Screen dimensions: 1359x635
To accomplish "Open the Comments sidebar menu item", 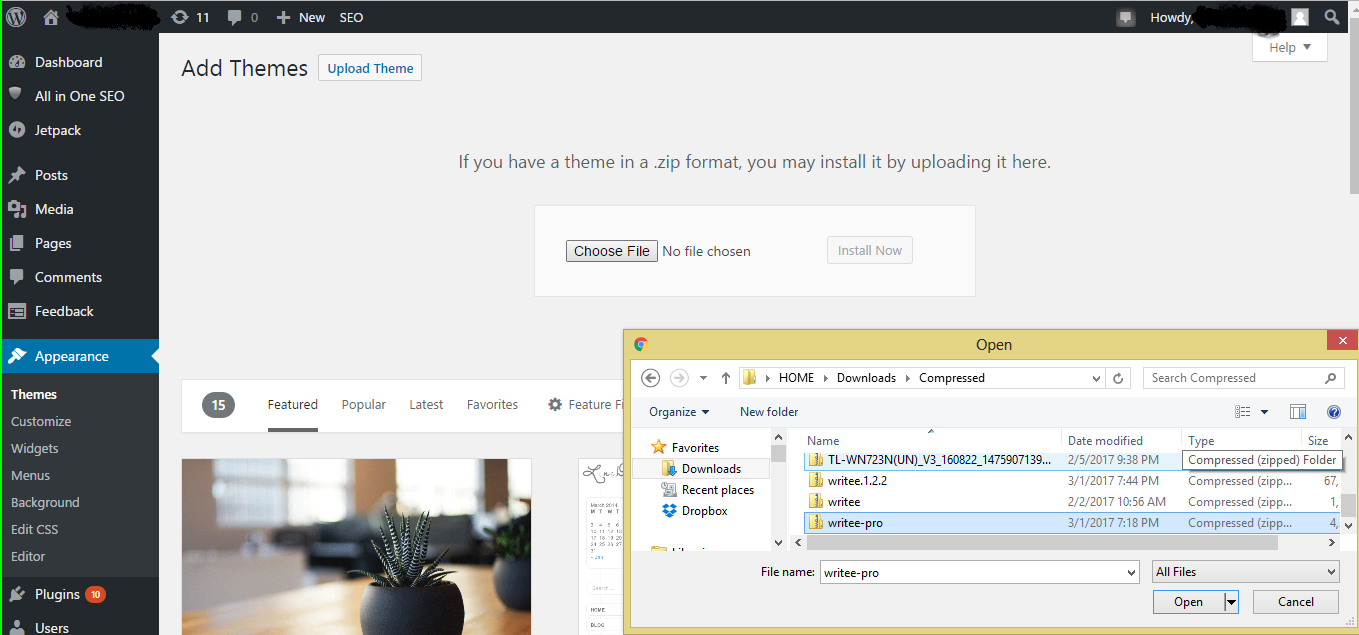I will click(x=79, y=277).
